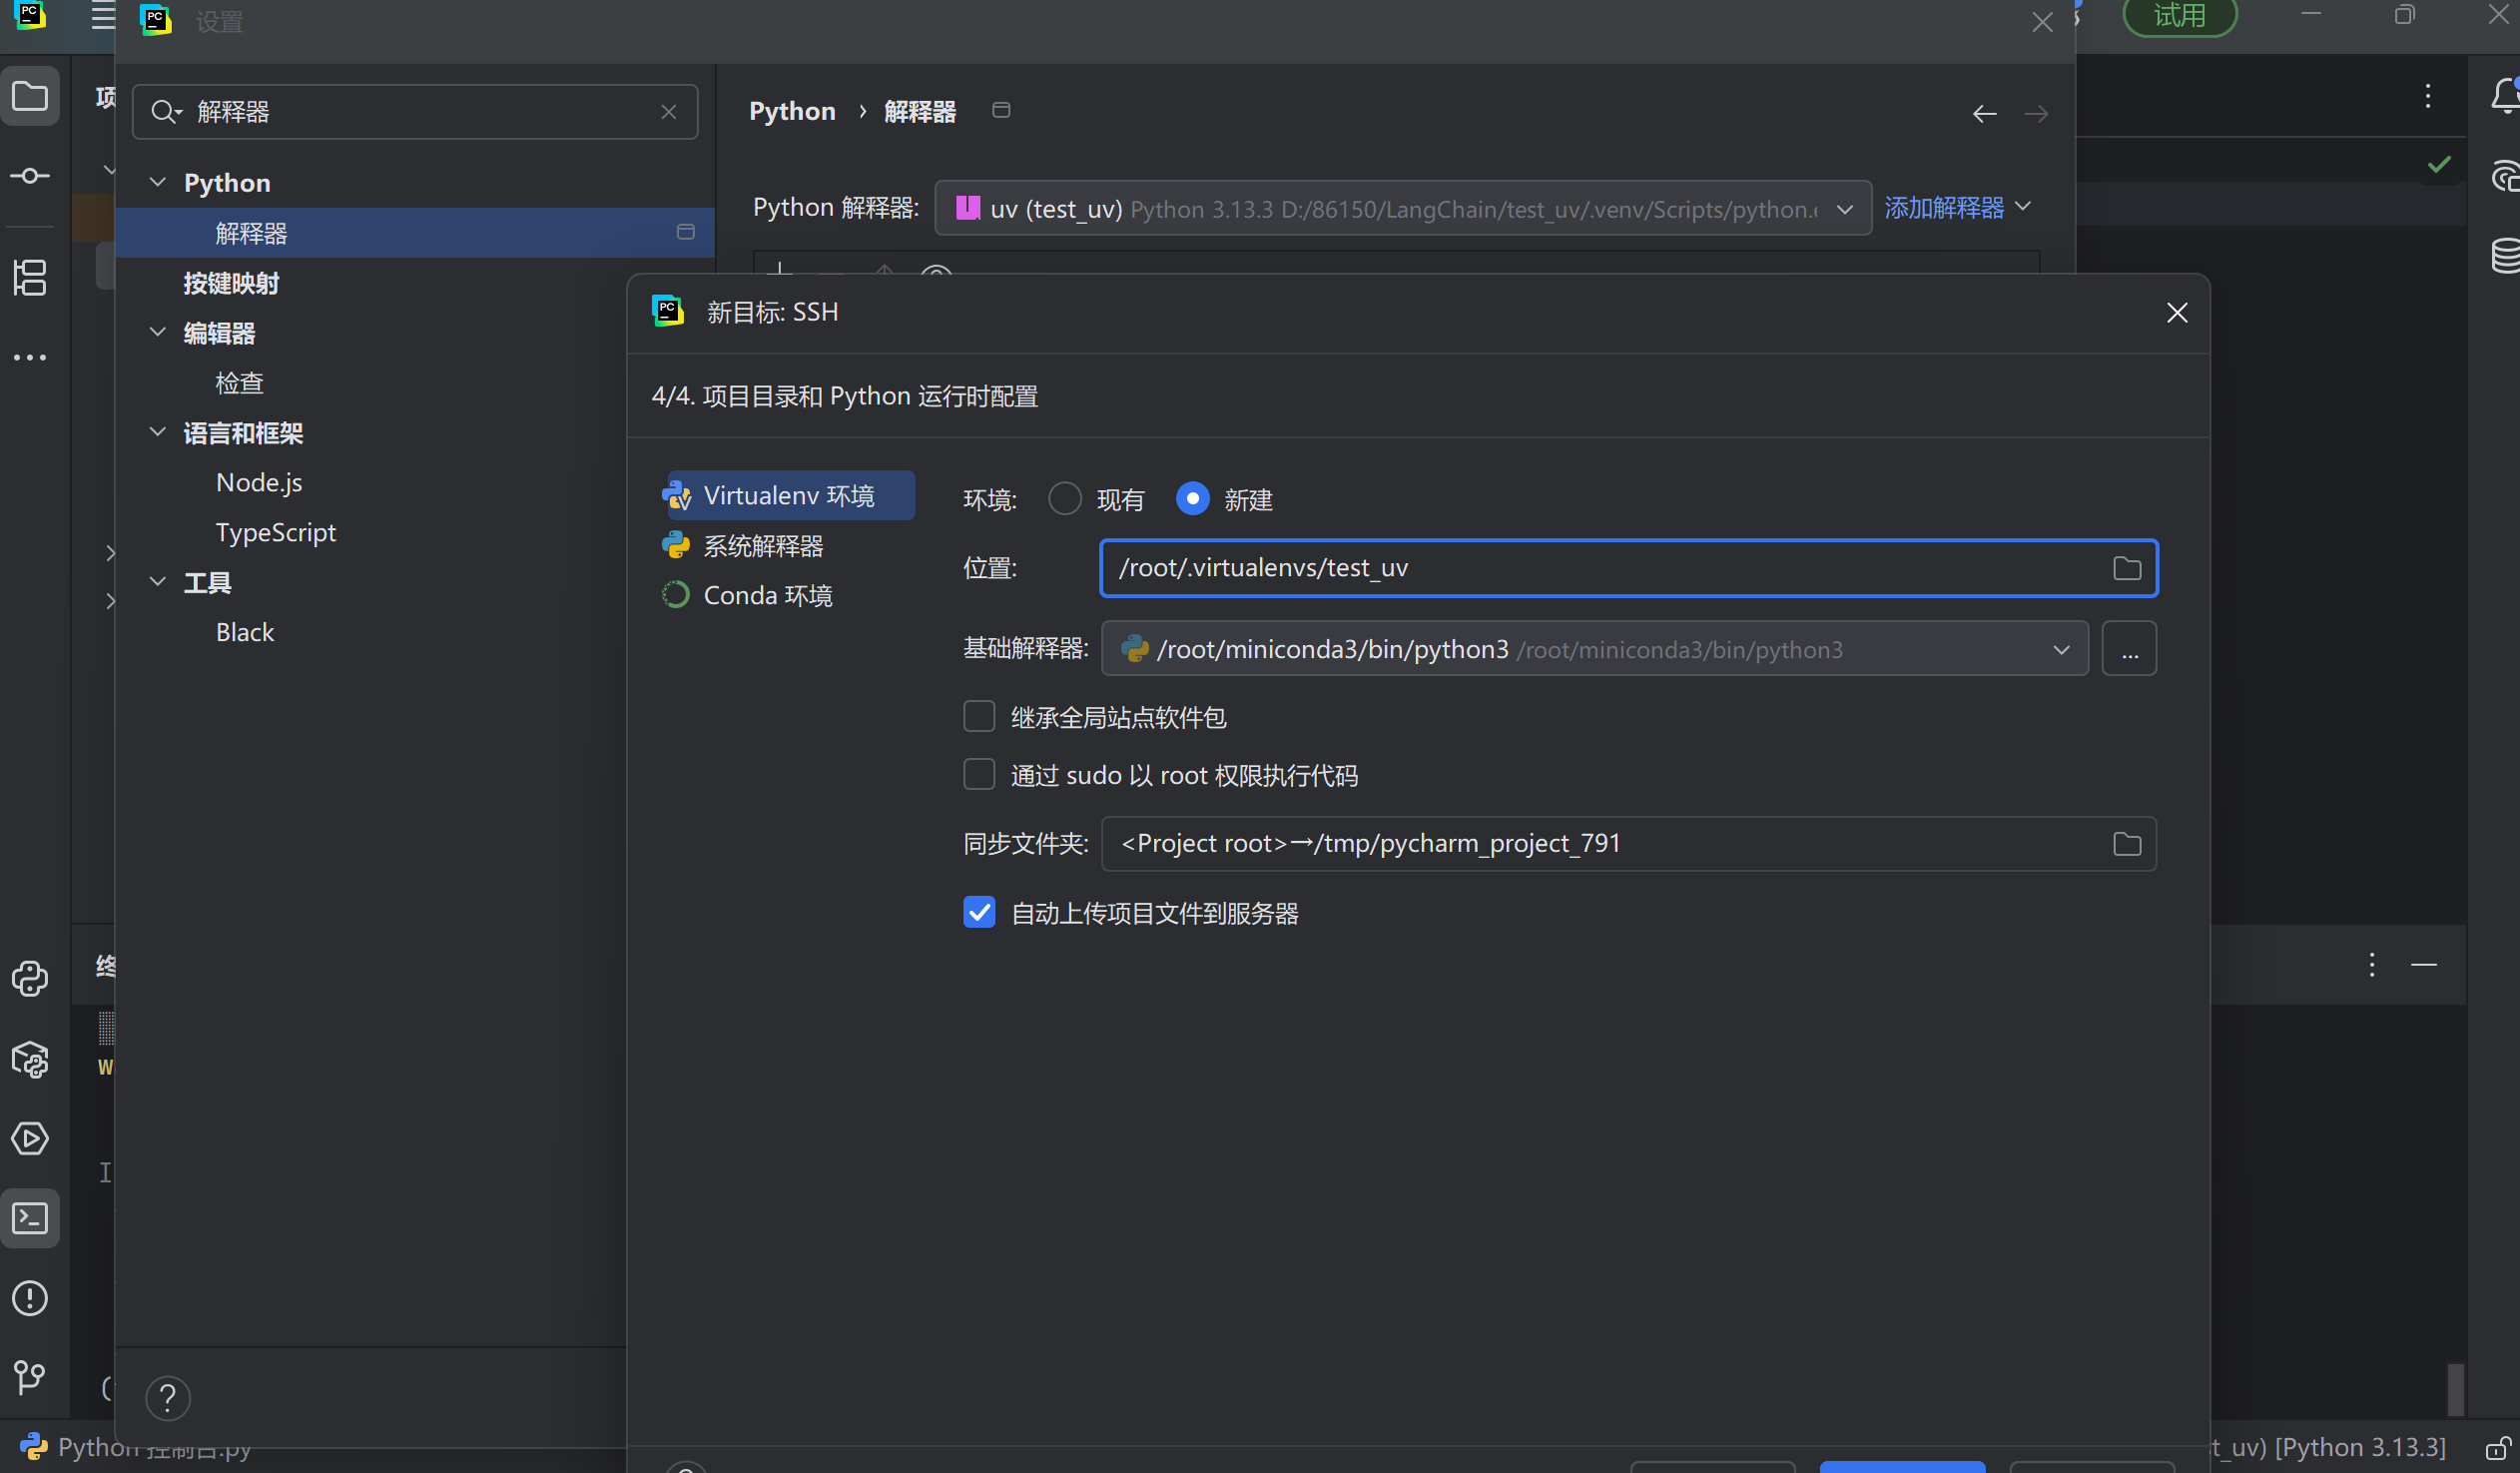
Task: Open the base interpreter dropdown
Action: (x=2060, y=649)
